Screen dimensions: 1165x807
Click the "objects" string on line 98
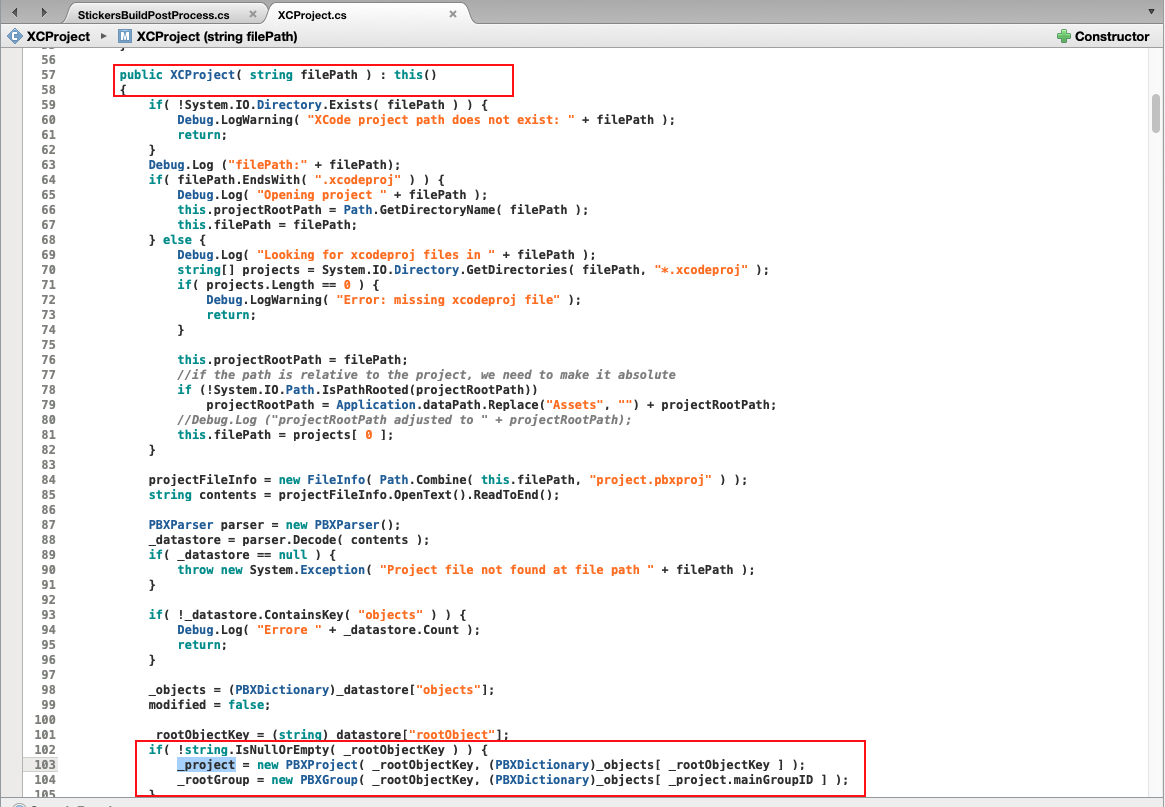(x=448, y=690)
